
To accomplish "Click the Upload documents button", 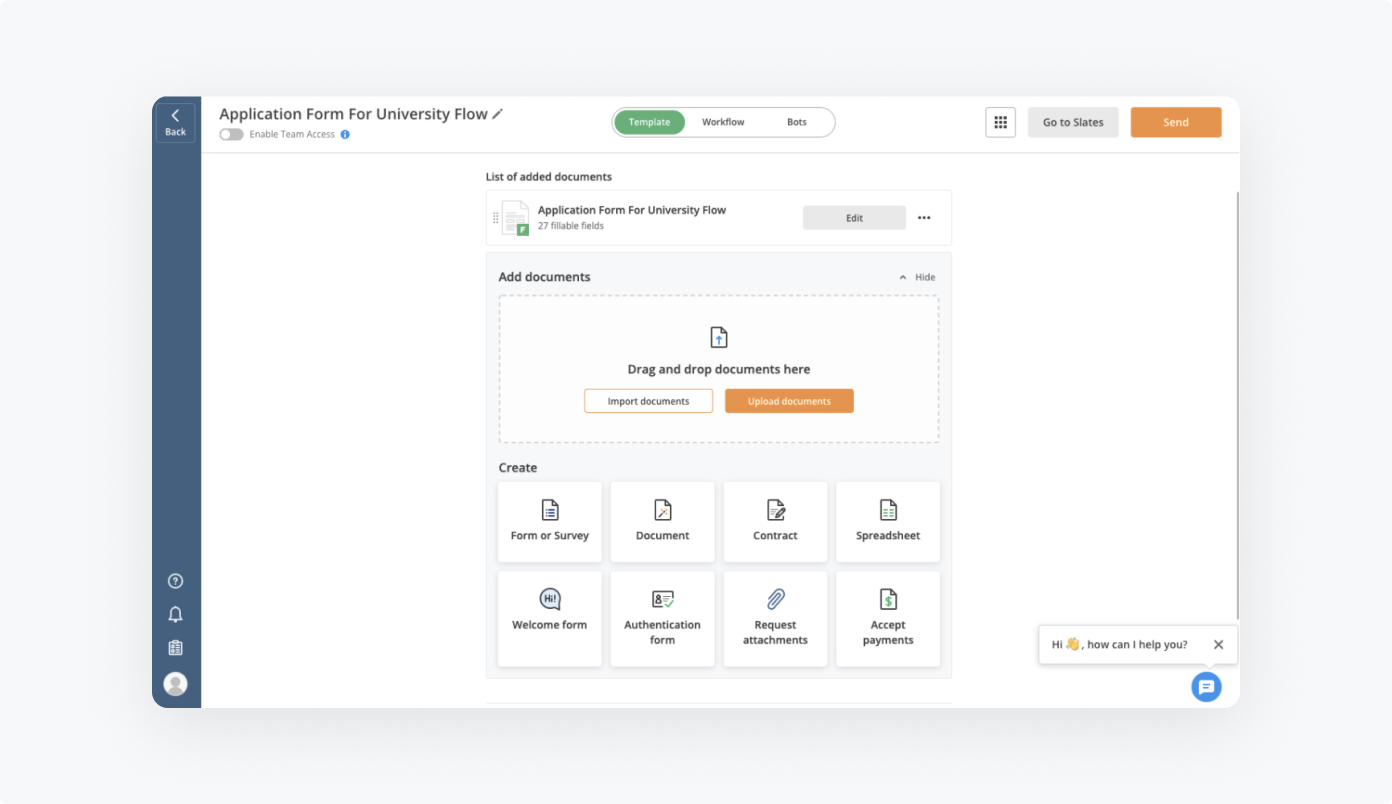I will (789, 401).
